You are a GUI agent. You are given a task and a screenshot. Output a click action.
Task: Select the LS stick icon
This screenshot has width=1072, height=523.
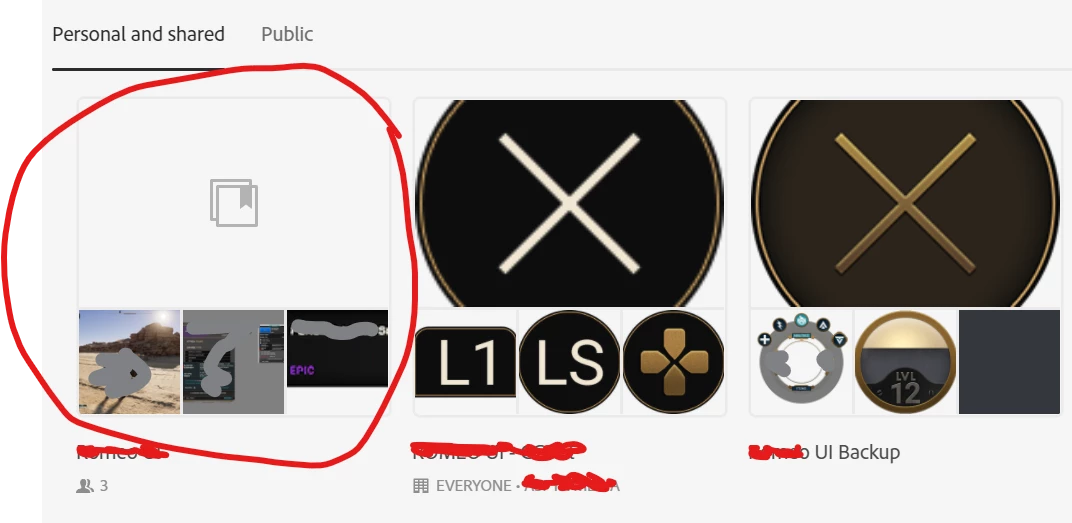pyautogui.click(x=570, y=362)
